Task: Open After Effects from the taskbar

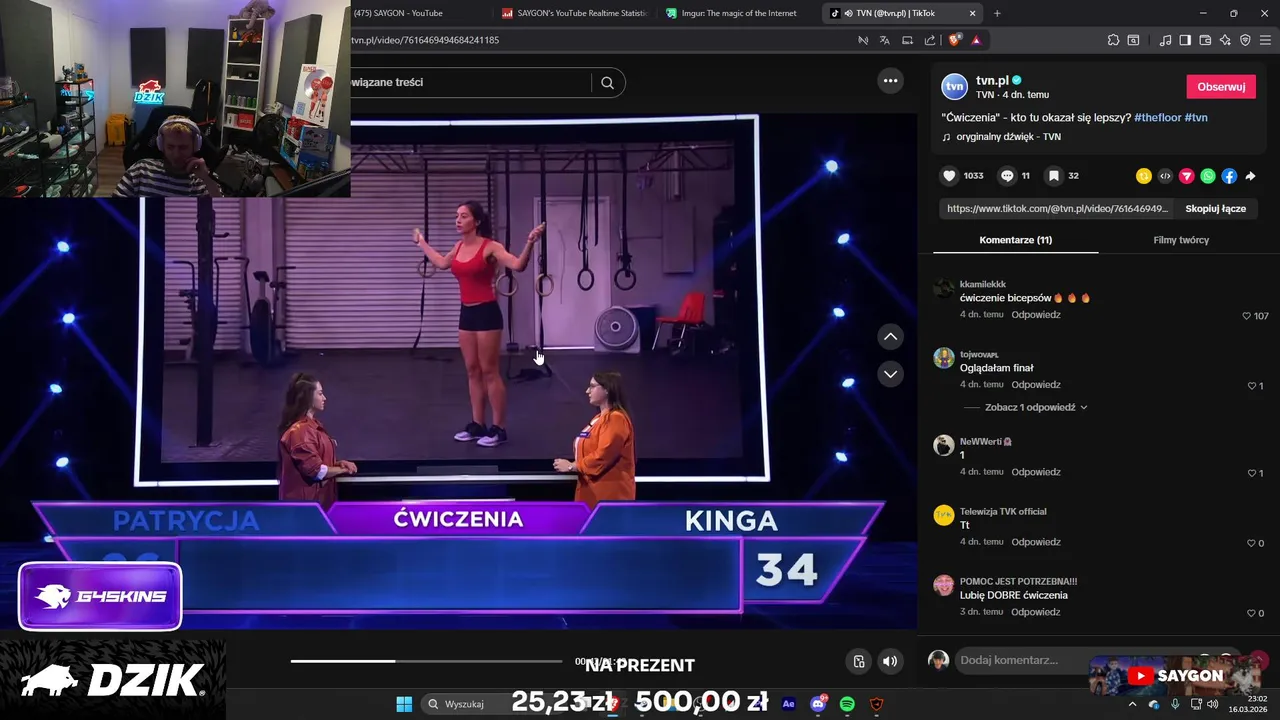Action: [788, 704]
